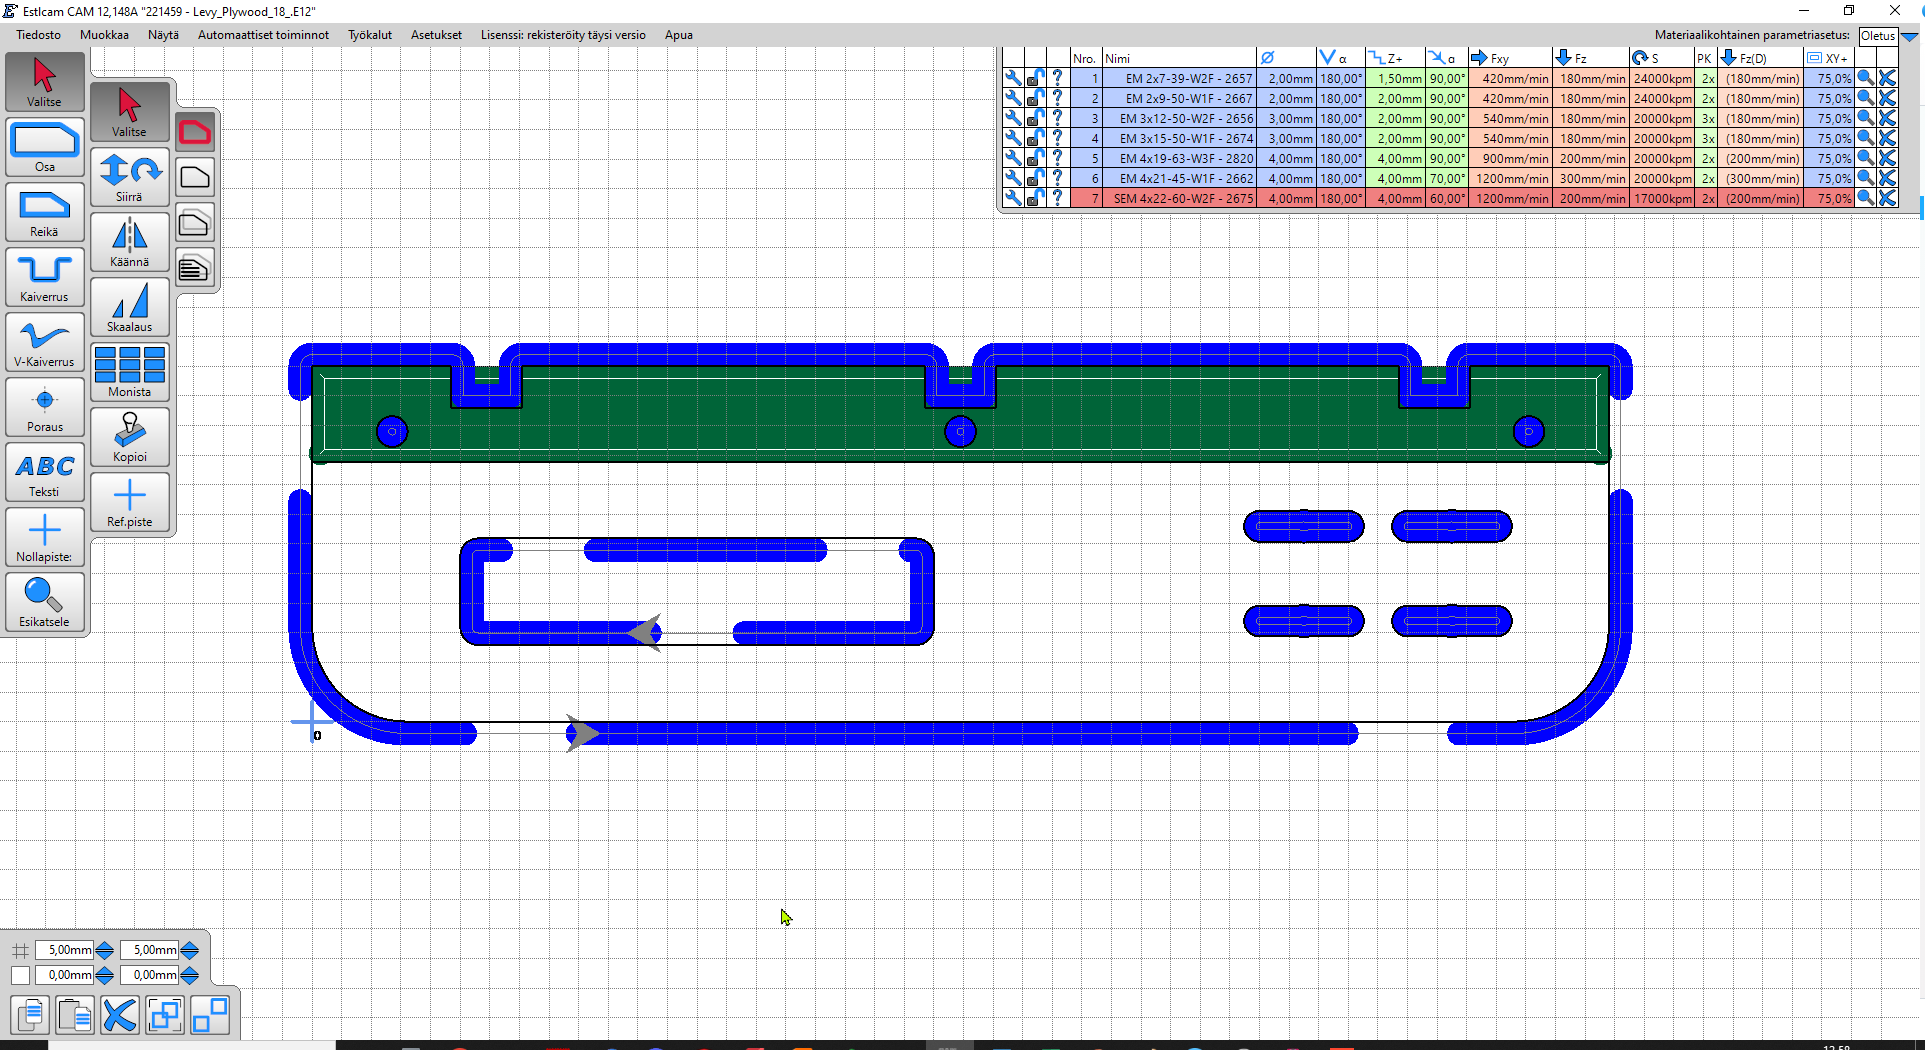Choose the Kaiverrus engraving tool
Image resolution: width=1925 pixels, height=1050 pixels.
(x=44, y=276)
